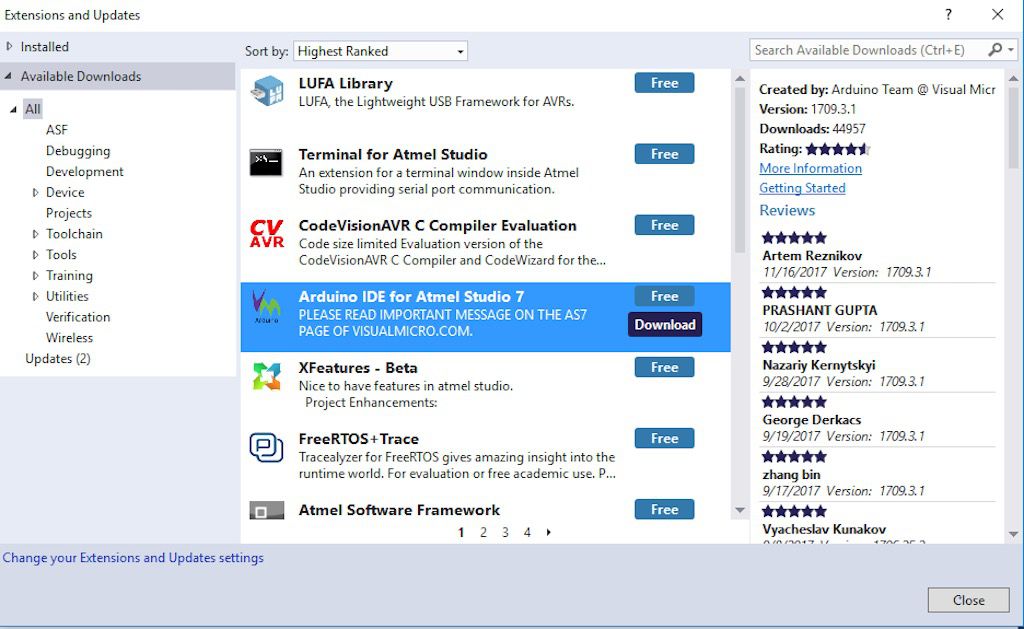Click the LUFA Library extension icon

pyautogui.click(x=267, y=90)
